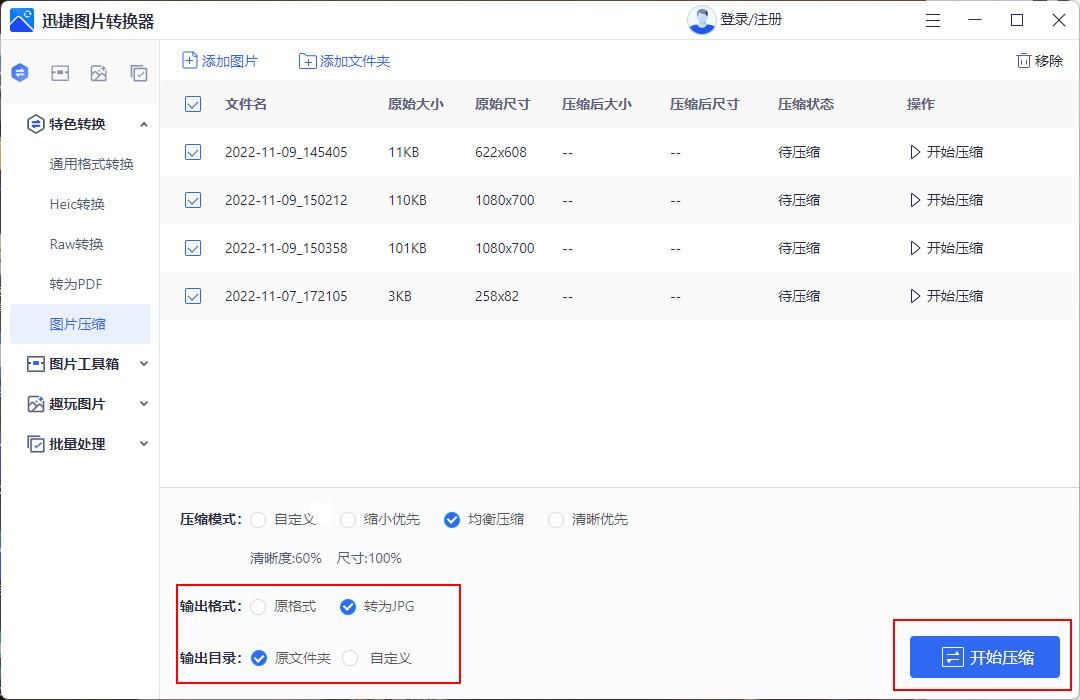
Task: Open the Heic转换 sidebar item
Action: (x=80, y=203)
